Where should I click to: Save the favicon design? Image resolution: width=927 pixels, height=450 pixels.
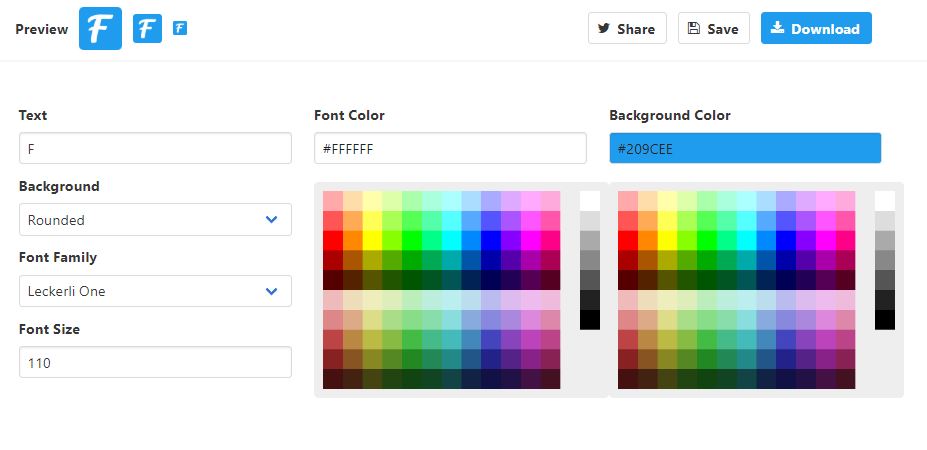(x=713, y=29)
